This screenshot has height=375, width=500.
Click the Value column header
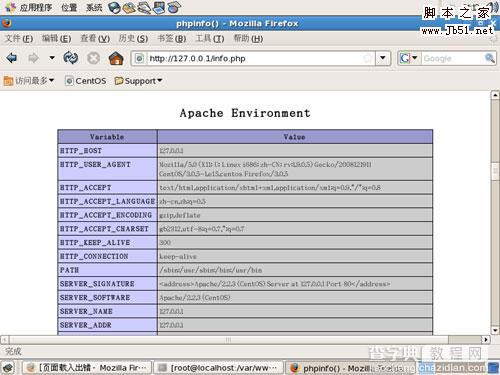295,137
